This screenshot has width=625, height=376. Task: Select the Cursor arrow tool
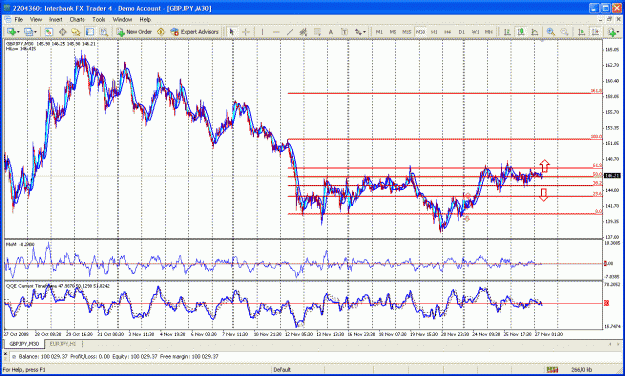(x=232, y=31)
